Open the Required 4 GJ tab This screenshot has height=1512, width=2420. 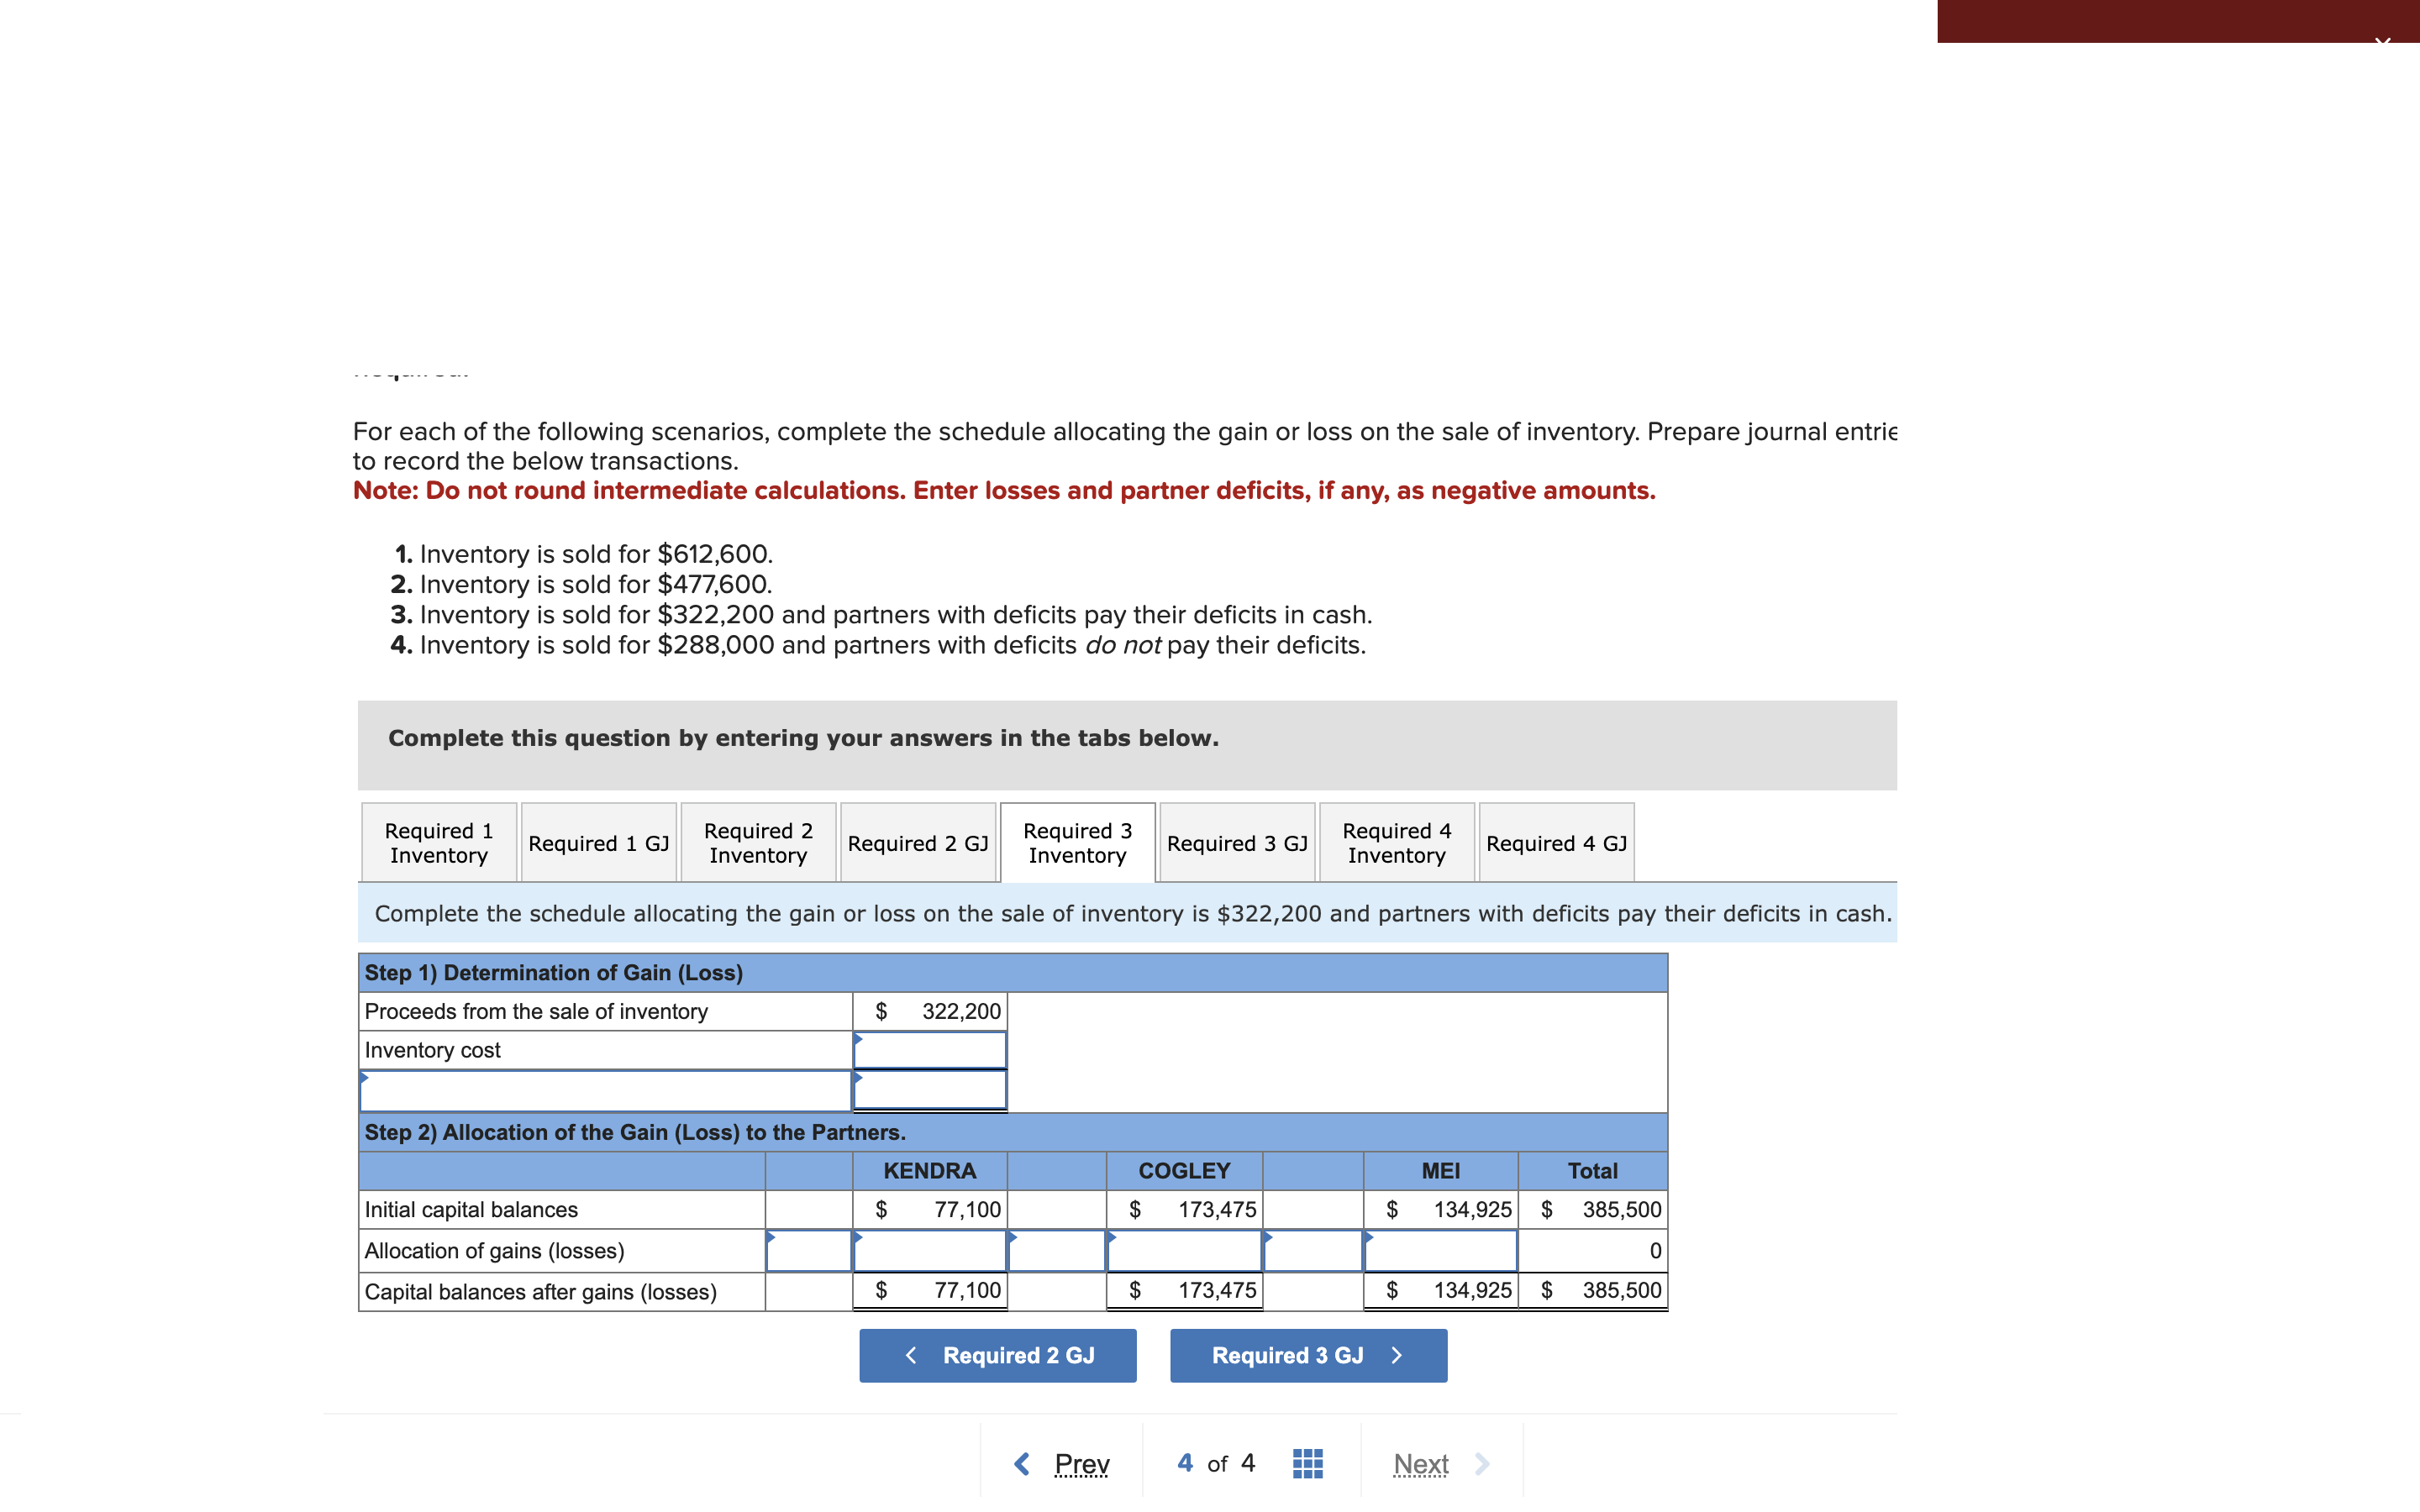pyautogui.click(x=1556, y=843)
